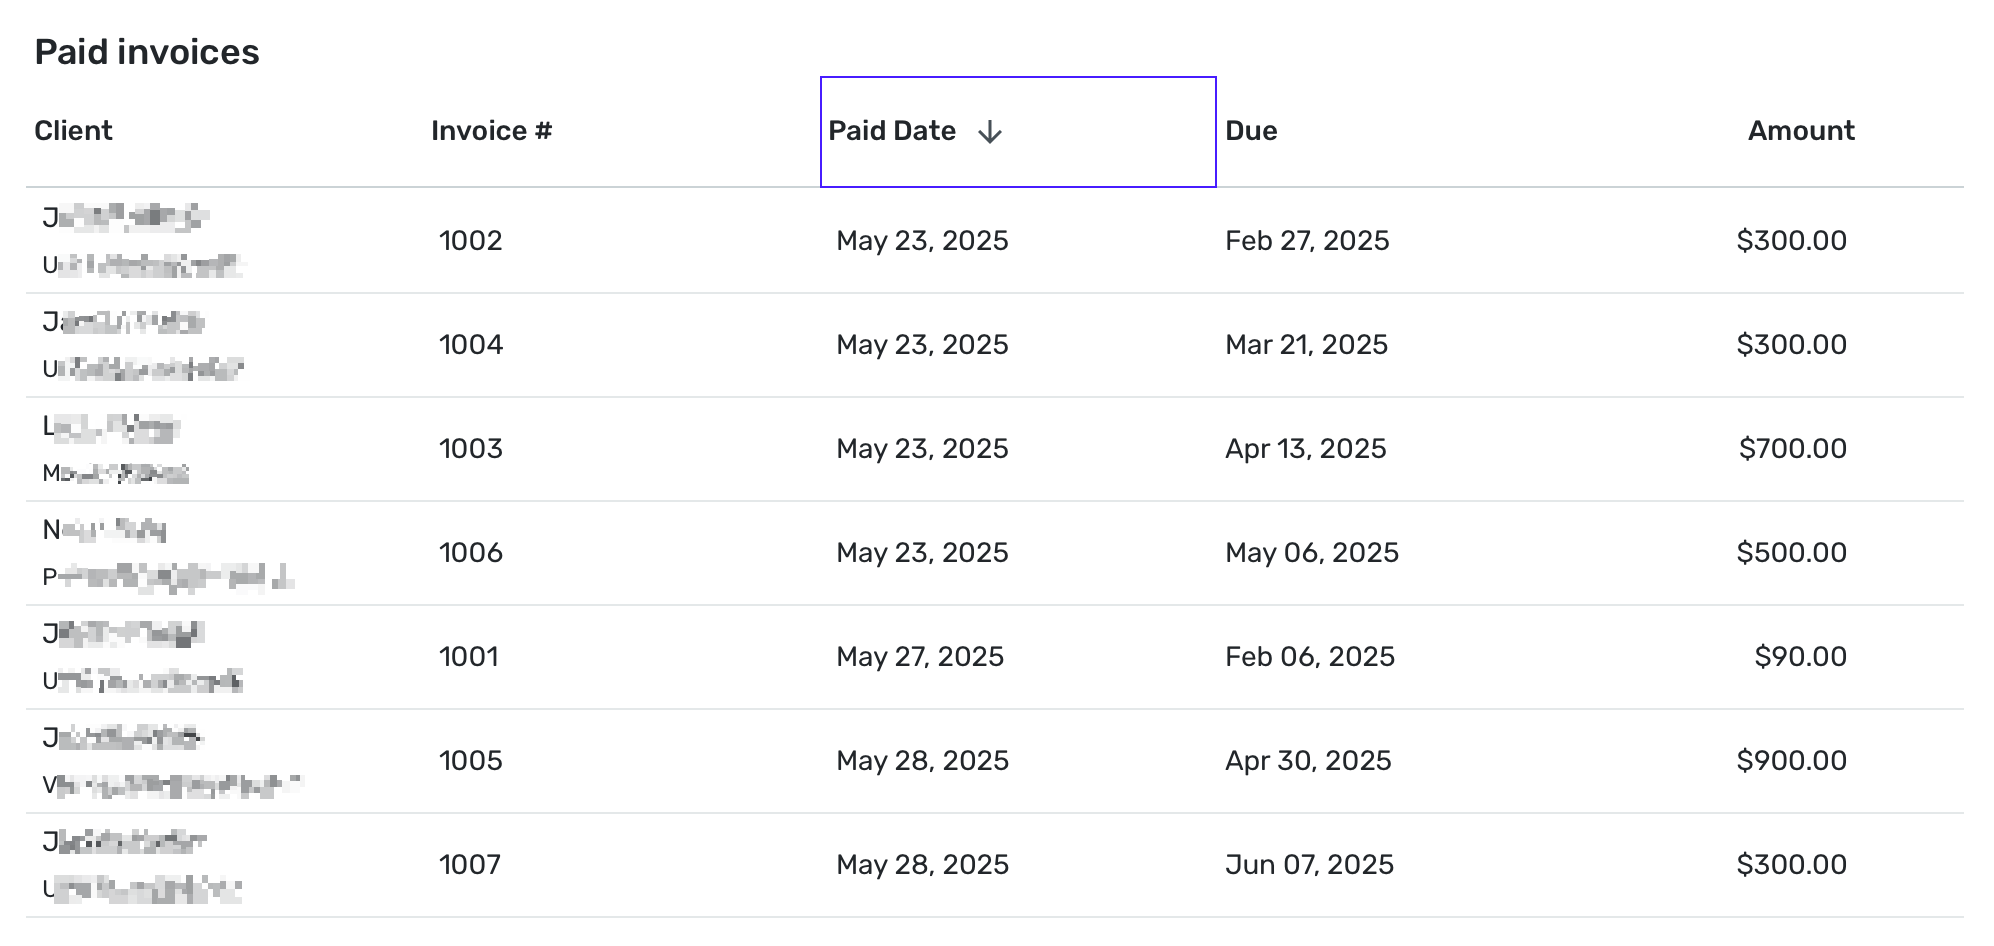Select the $90.00 amount cell
The image size is (1994, 946).
[x=1800, y=657]
